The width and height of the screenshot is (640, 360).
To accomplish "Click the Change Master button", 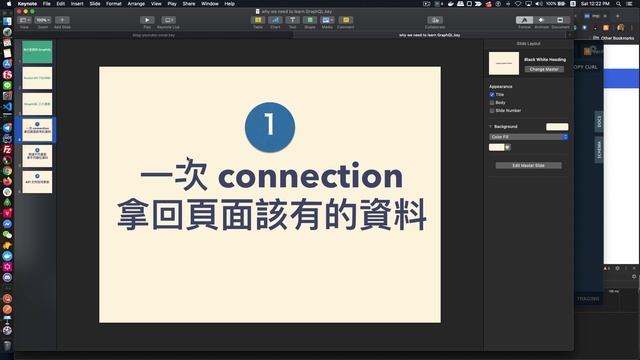I will pos(544,69).
